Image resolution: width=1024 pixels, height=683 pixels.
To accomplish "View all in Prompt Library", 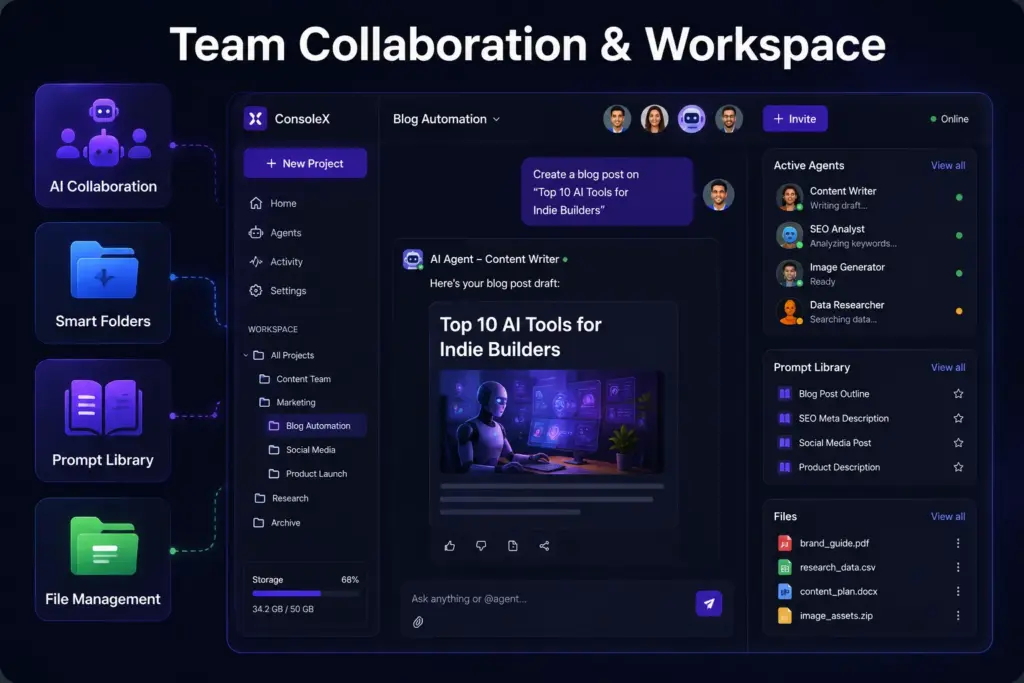I will 948,368.
